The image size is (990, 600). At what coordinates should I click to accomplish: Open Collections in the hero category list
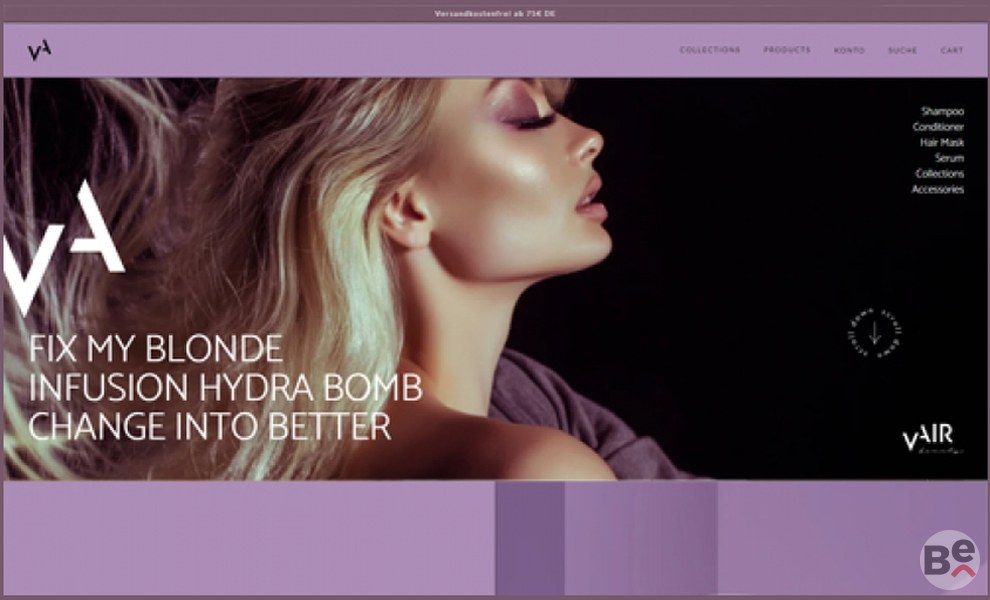coord(939,174)
